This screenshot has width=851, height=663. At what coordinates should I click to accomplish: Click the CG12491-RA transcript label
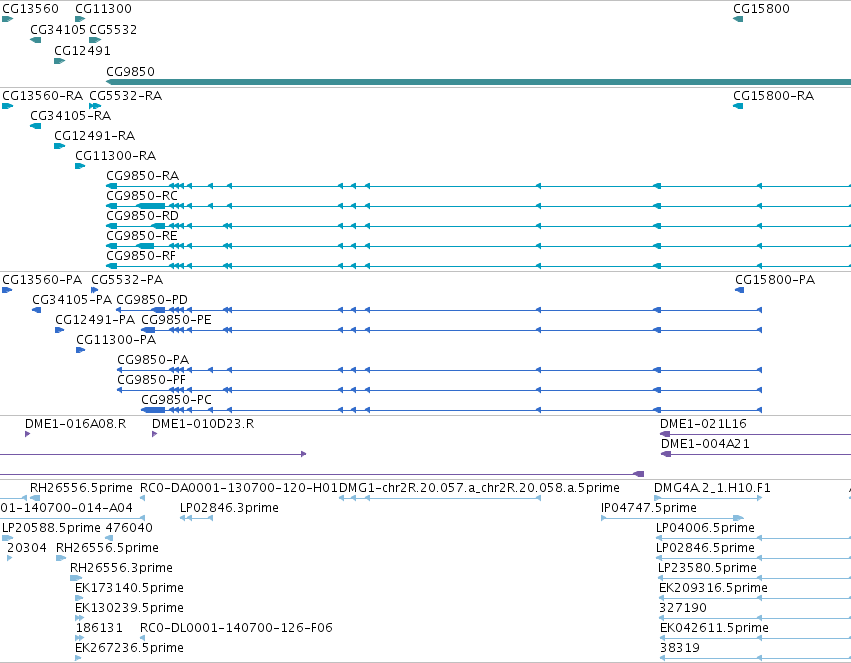pos(94,136)
